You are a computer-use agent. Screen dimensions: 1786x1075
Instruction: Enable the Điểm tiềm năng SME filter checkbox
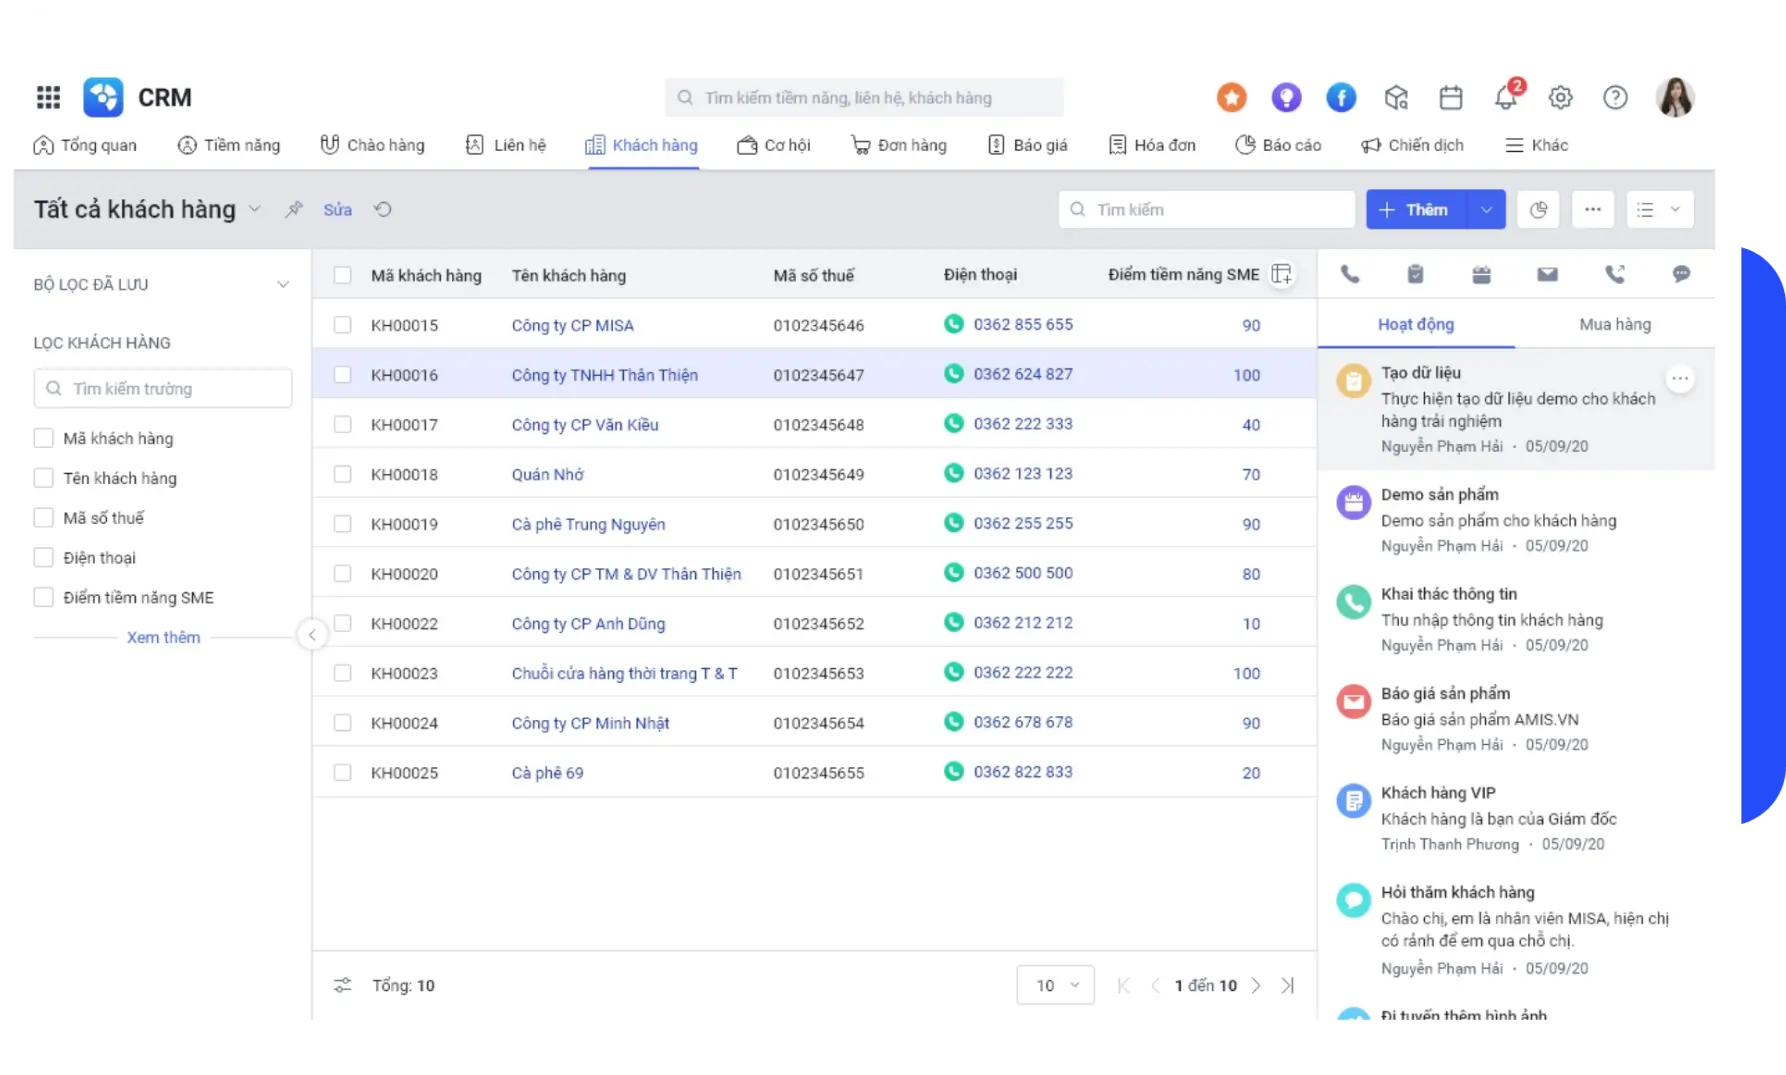43,597
